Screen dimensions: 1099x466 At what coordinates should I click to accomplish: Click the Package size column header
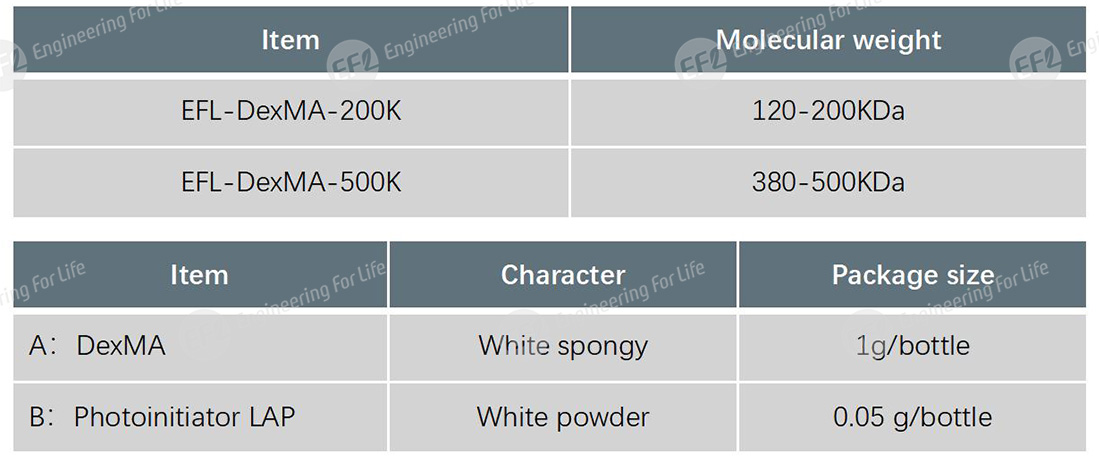(912, 275)
